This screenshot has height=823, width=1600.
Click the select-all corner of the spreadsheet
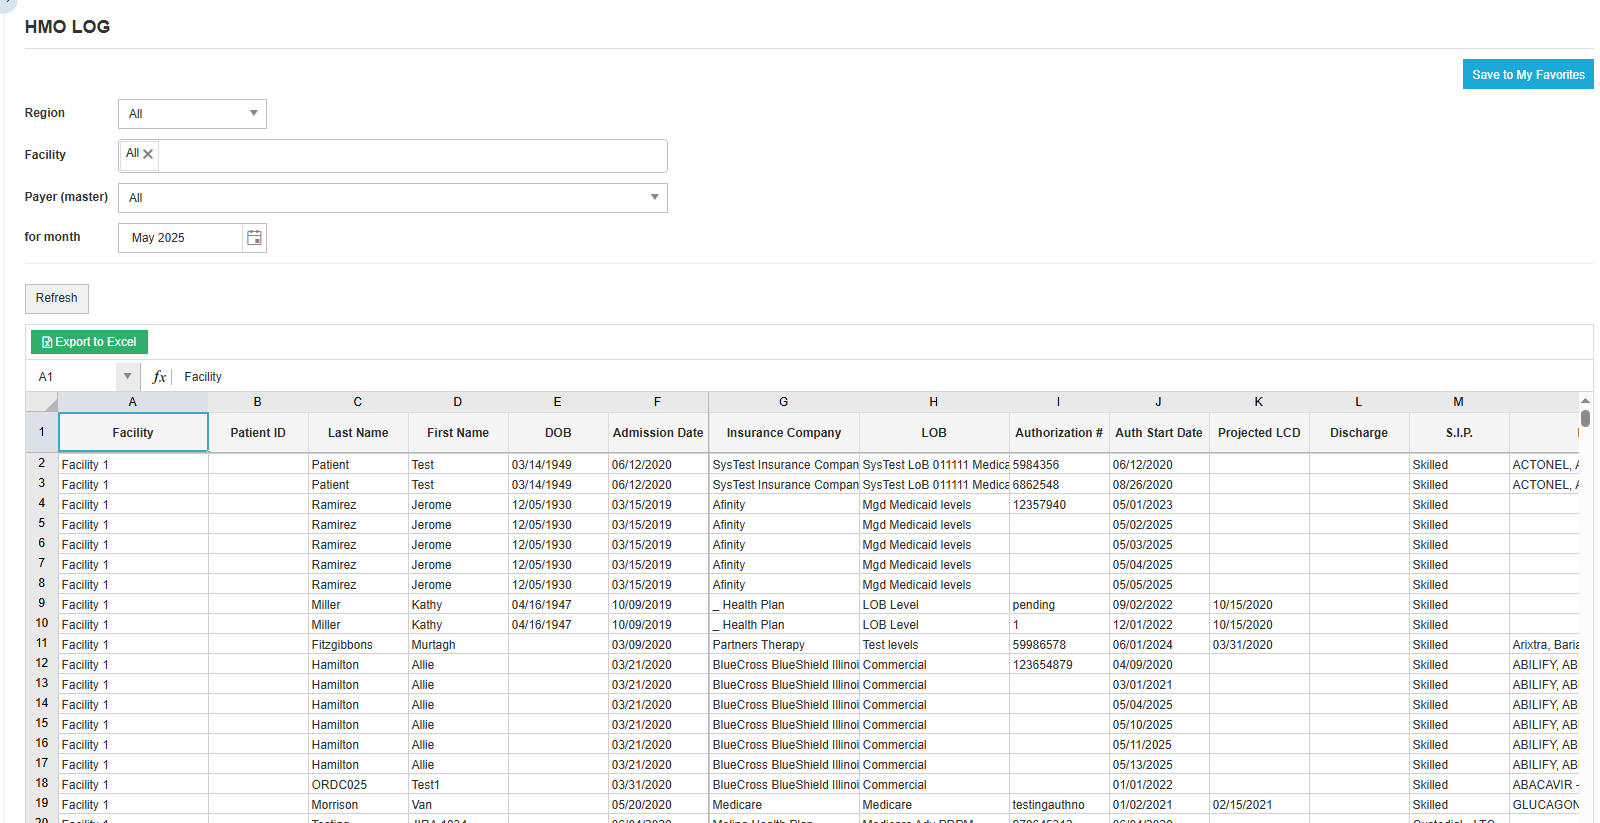42,402
